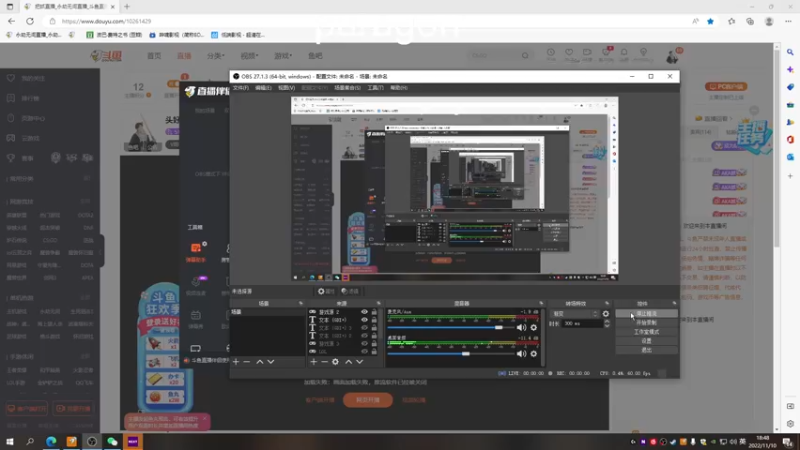Toggle visibility of second source 文本 (GDI+)
Image resolution: width=800 pixels, height=450 pixels.
[364, 320]
